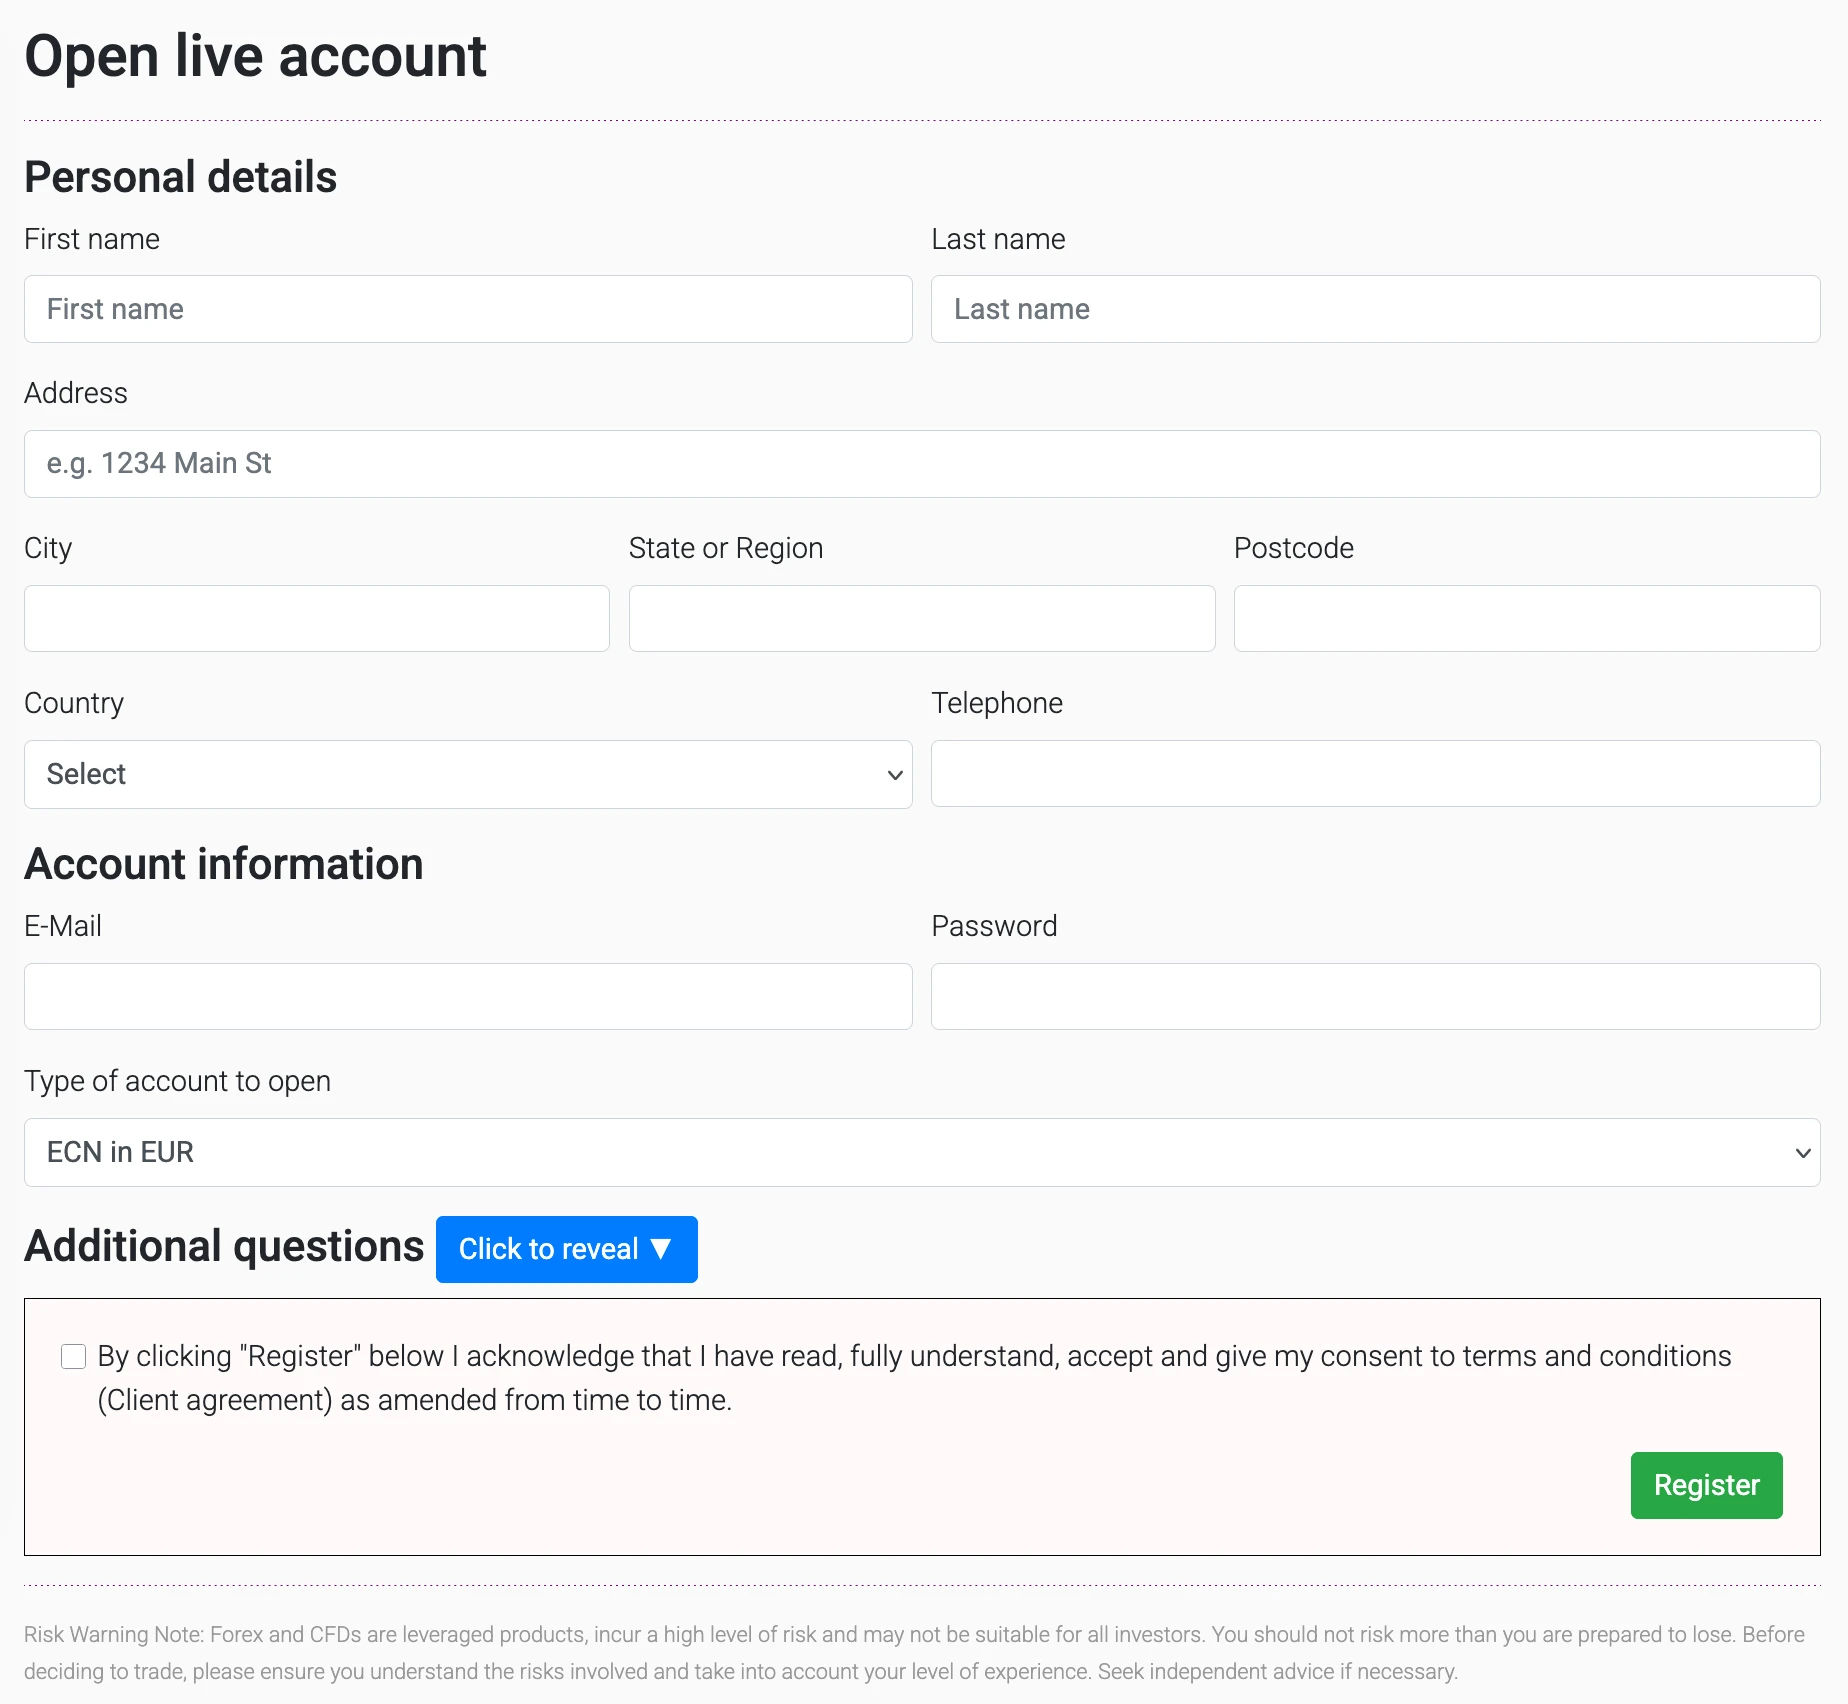This screenshot has width=1848, height=1704.
Task: Open the ECN in EUR account type dropdown
Action: (922, 1152)
